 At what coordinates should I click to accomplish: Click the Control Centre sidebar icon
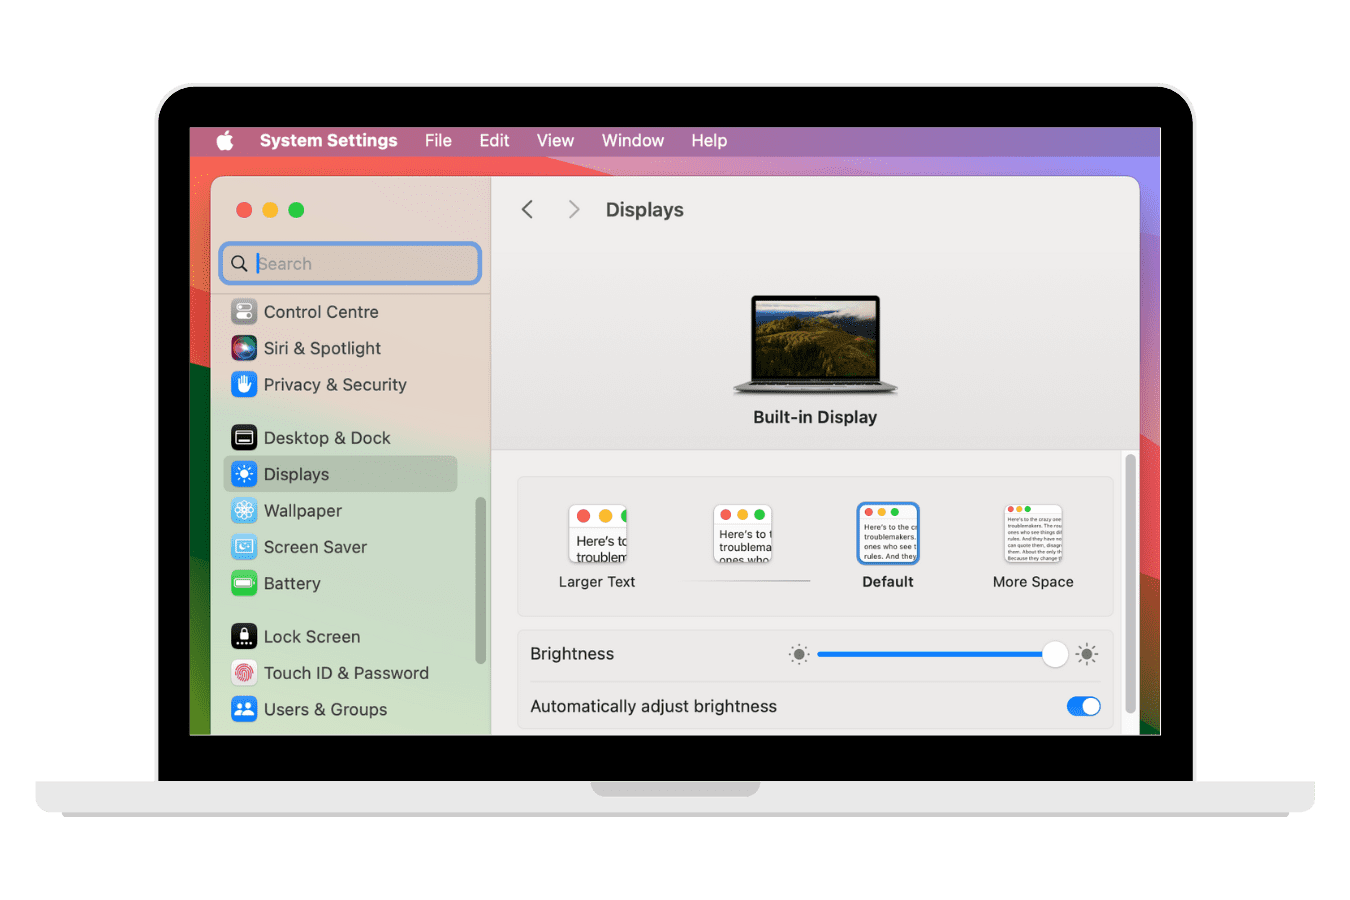244,311
